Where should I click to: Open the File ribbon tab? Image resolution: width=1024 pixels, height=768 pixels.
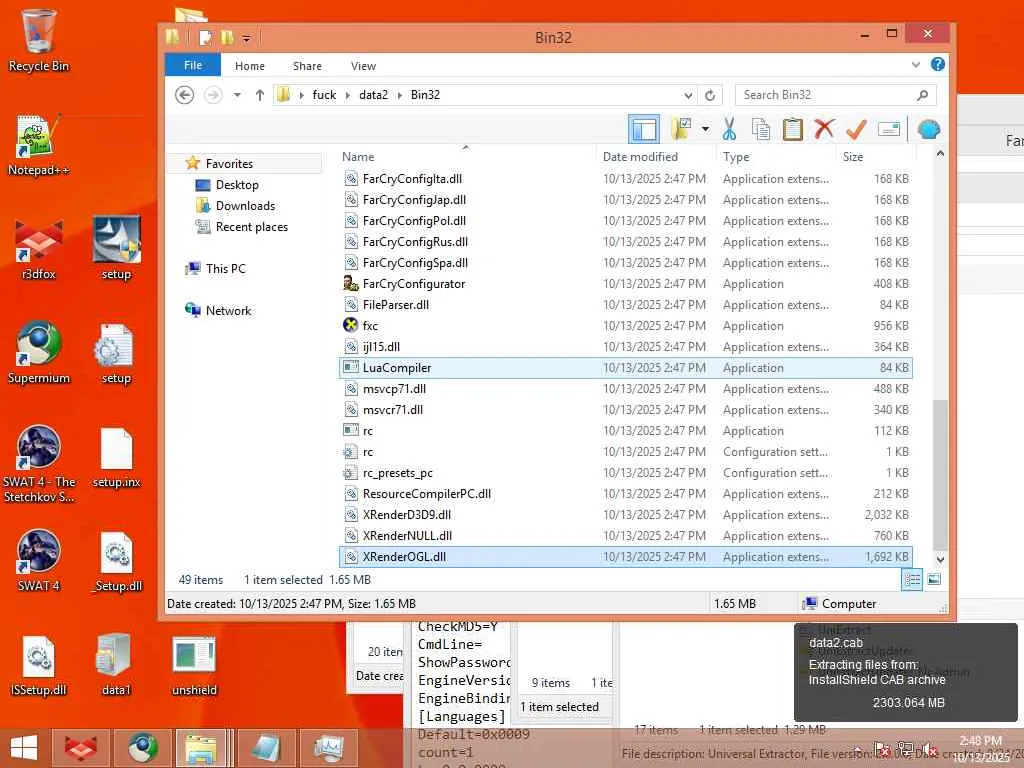pyautogui.click(x=193, y=65)
